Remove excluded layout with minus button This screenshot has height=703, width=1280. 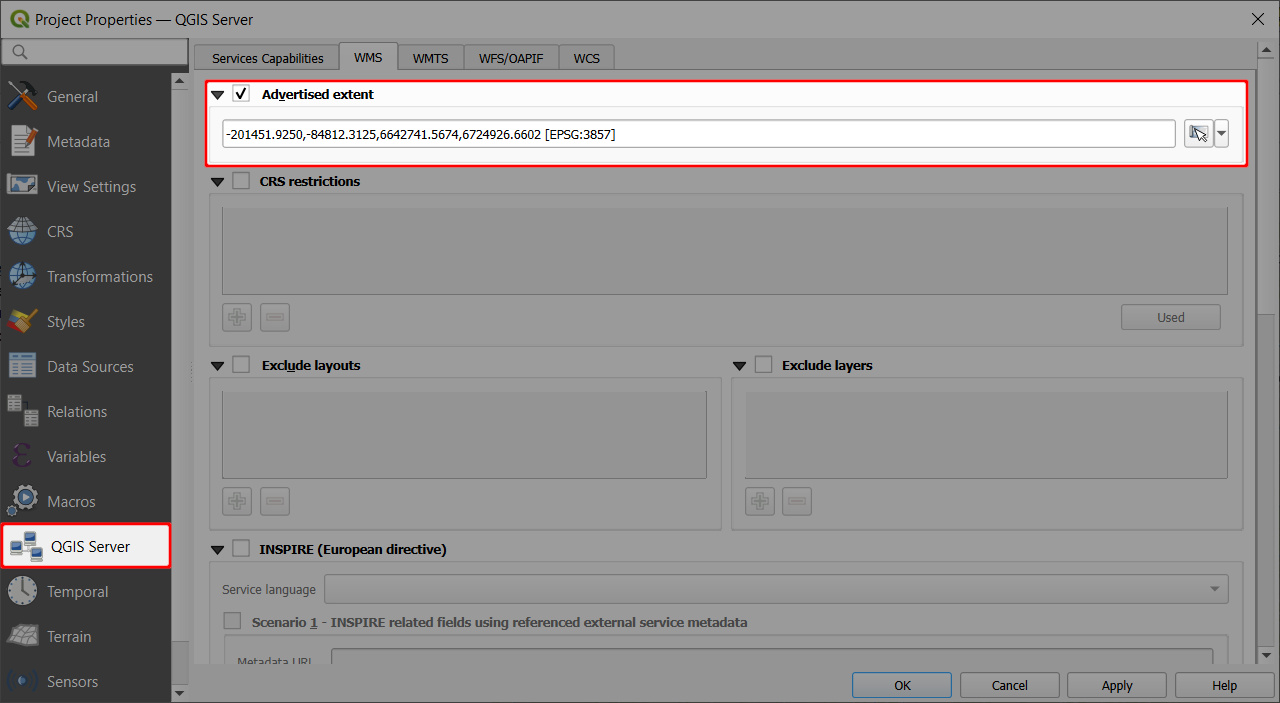click(x=275, y=501)
